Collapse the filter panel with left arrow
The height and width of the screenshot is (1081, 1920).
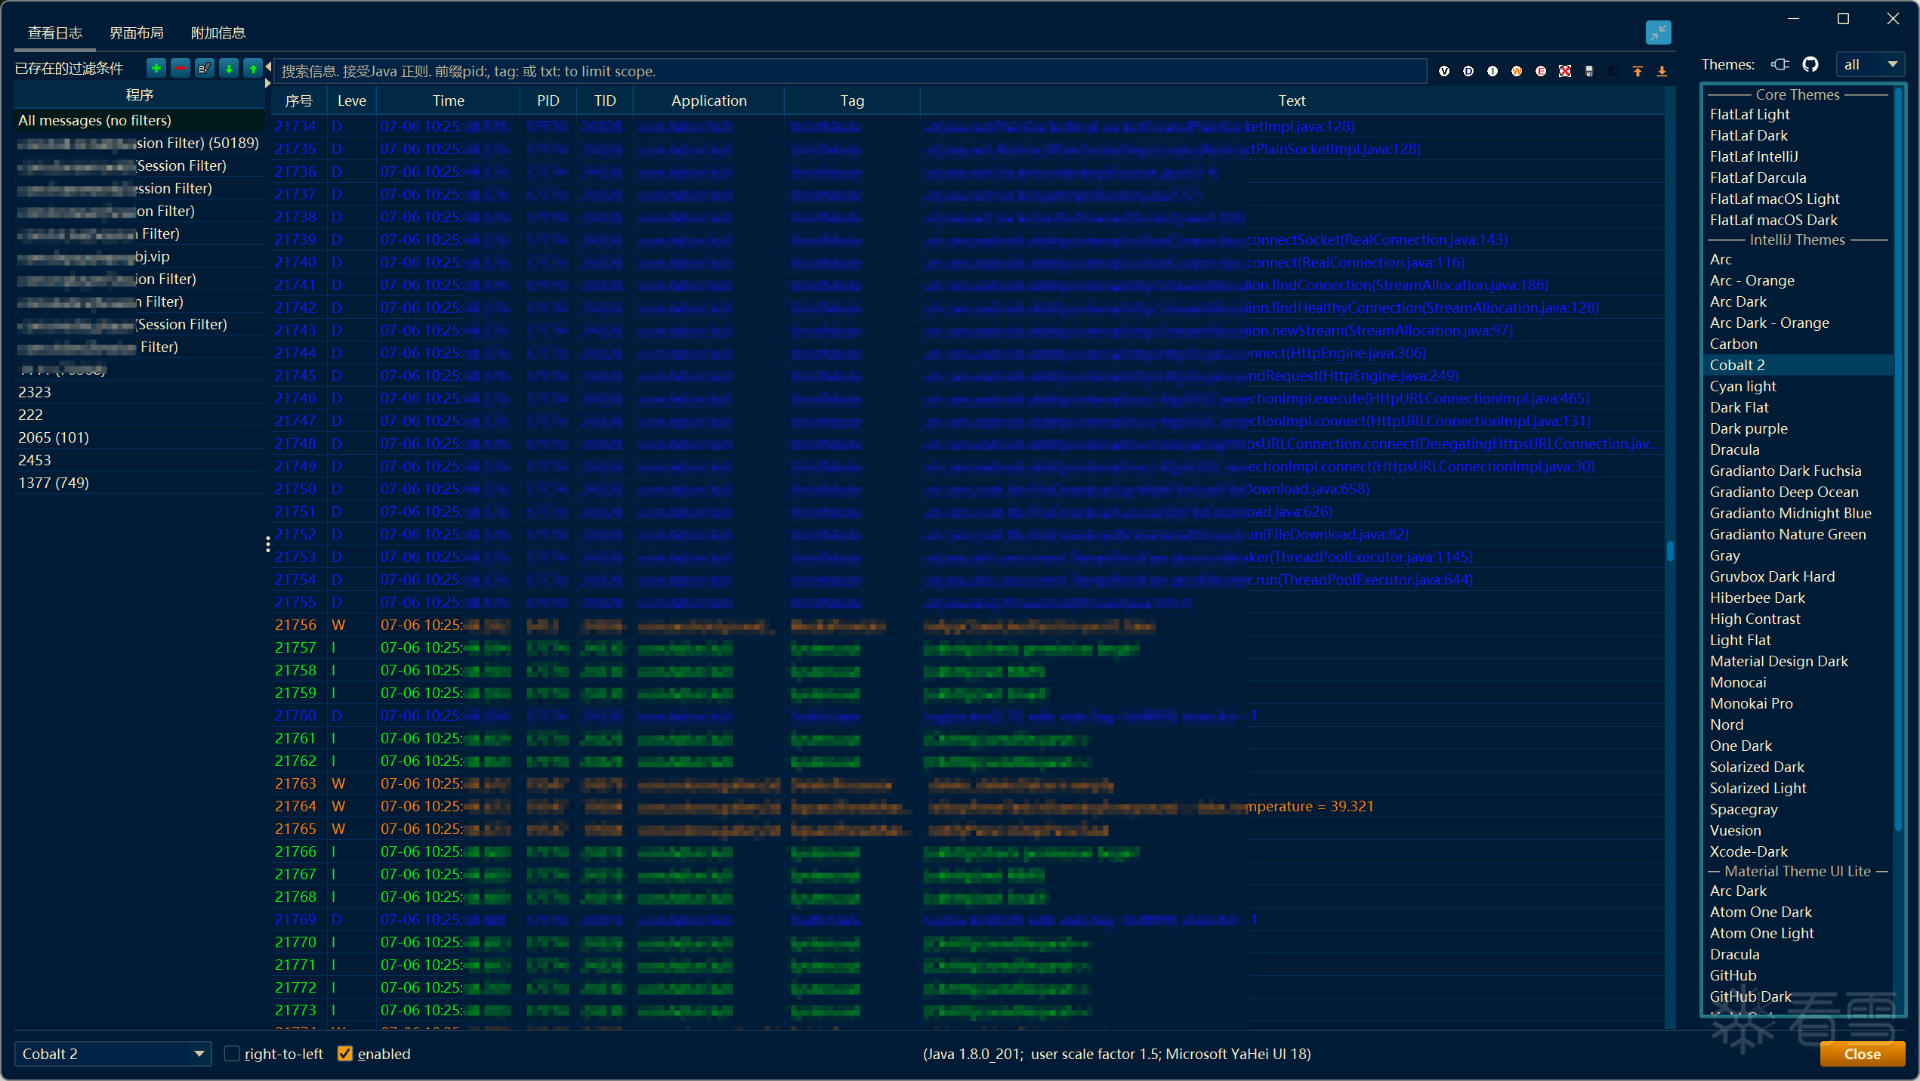[x=268, y=67]
